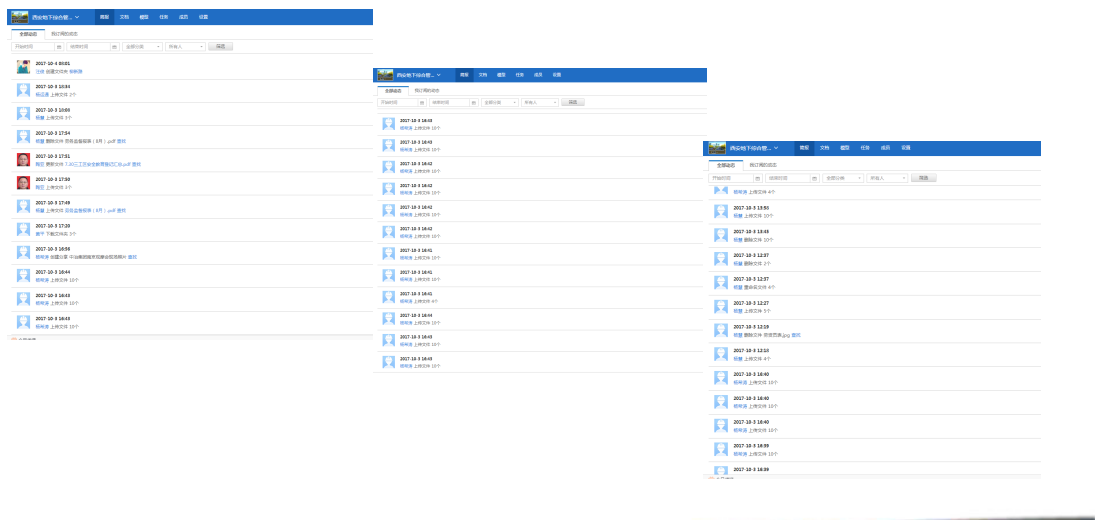
Task: Click the default avatar on the 12:19 entry
Action: click(721, 330)
